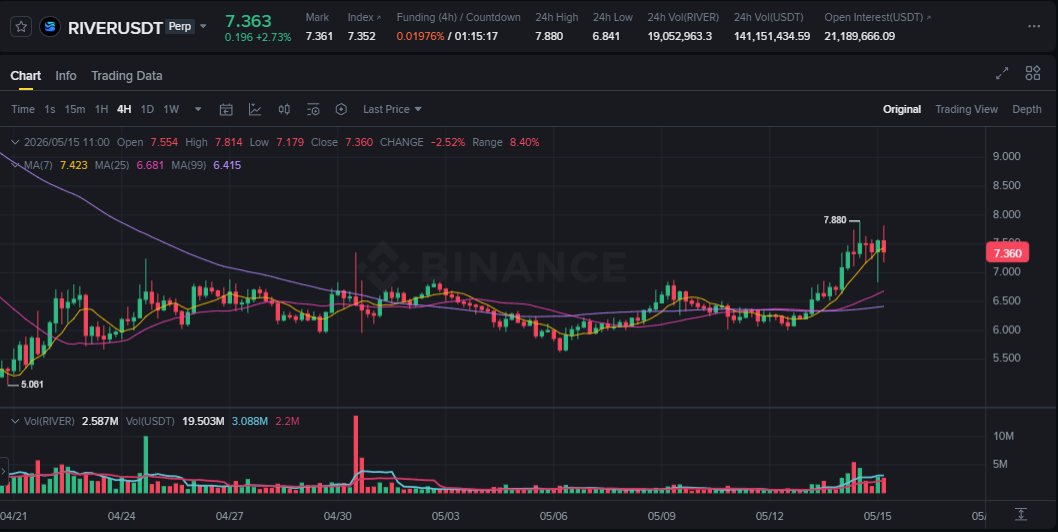Click the Vol(USDT) value 19.503M

point(203,421)
